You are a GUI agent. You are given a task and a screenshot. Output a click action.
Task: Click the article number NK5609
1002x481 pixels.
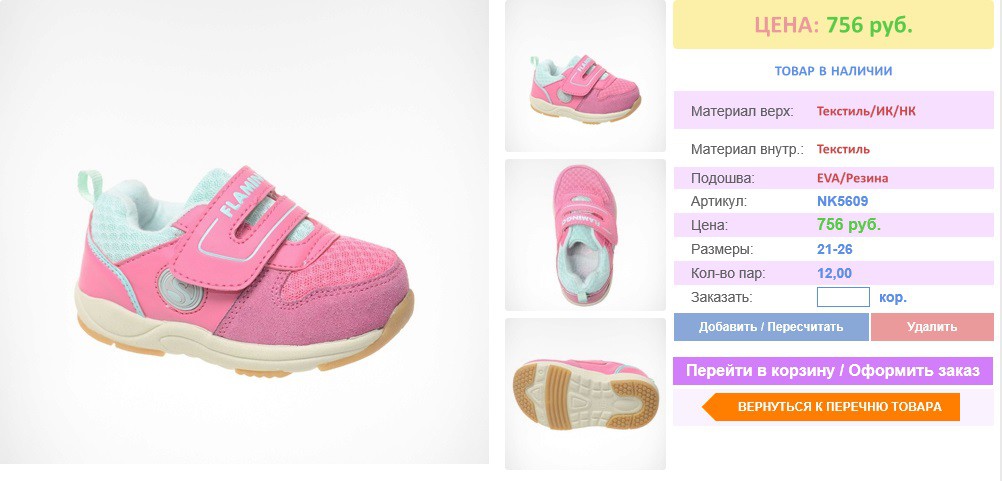pyautogui.click(x=842, y=202)
